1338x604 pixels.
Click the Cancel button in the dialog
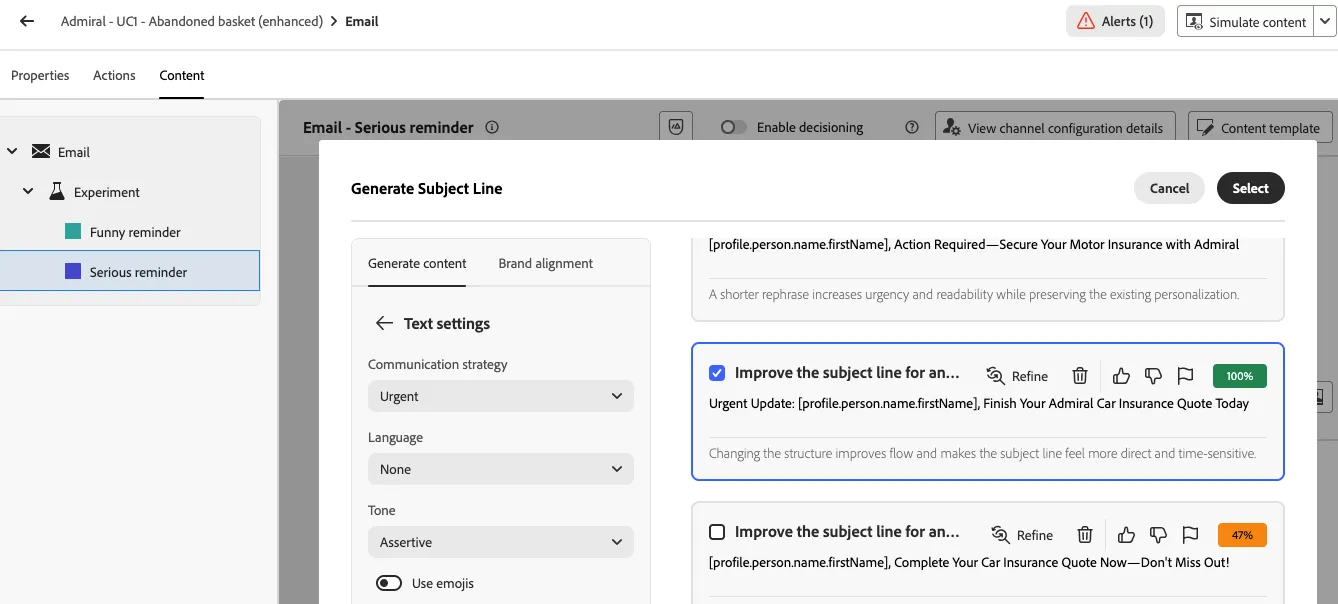[x=1169, y=188]
